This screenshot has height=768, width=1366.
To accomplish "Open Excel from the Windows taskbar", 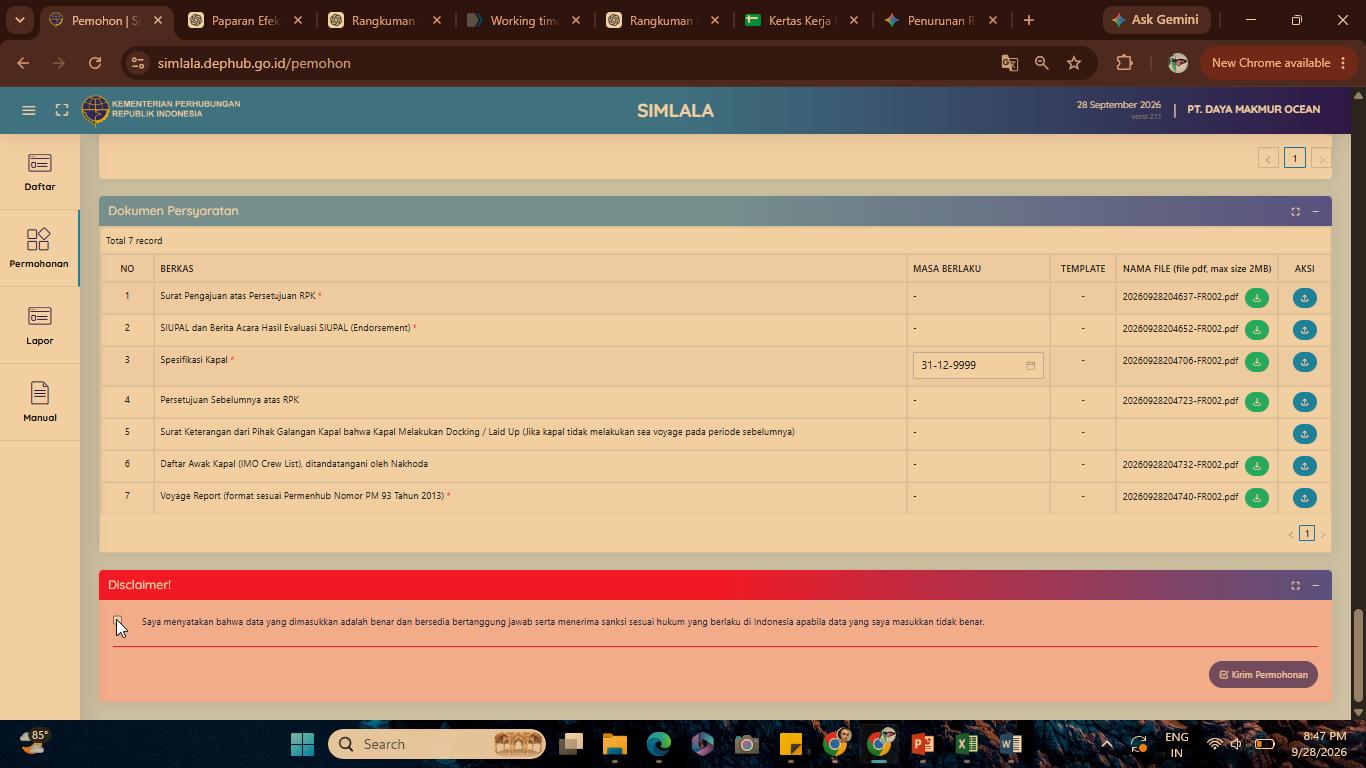I will pos(966,744).
